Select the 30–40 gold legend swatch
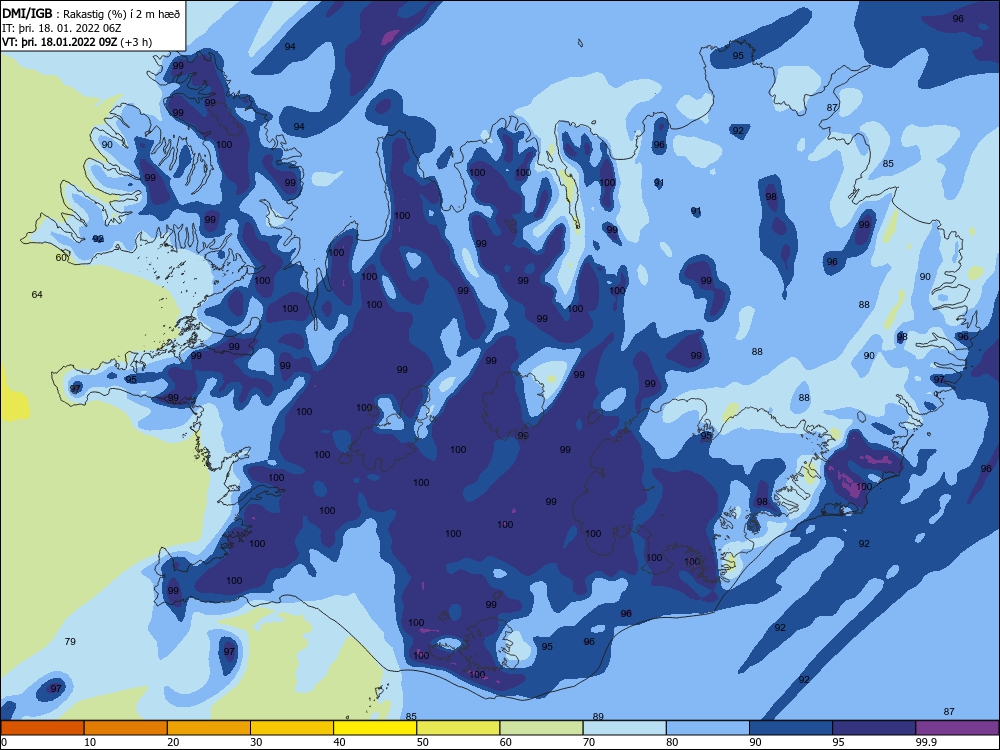This screenshot has height=750, width=1000. 292,728
